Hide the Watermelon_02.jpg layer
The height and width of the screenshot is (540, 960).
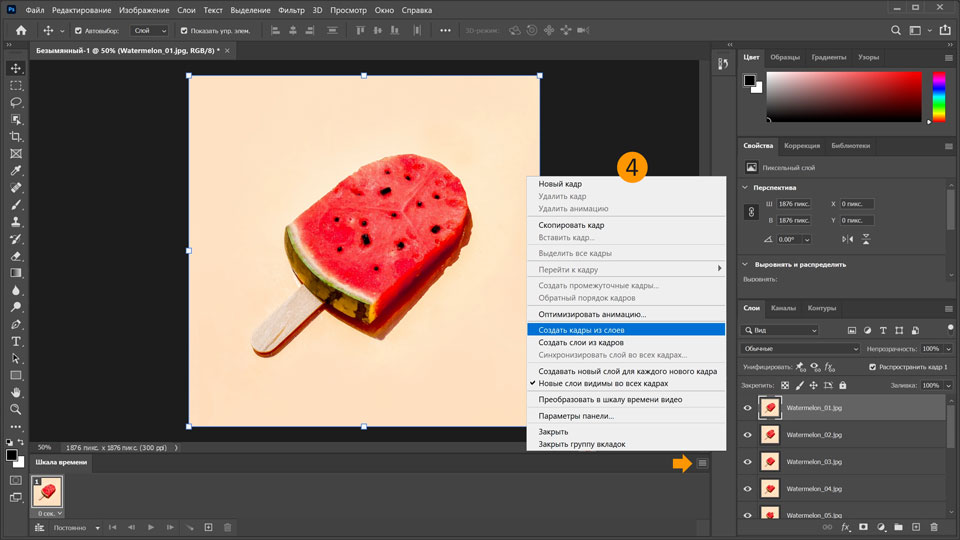pos(747,435)
